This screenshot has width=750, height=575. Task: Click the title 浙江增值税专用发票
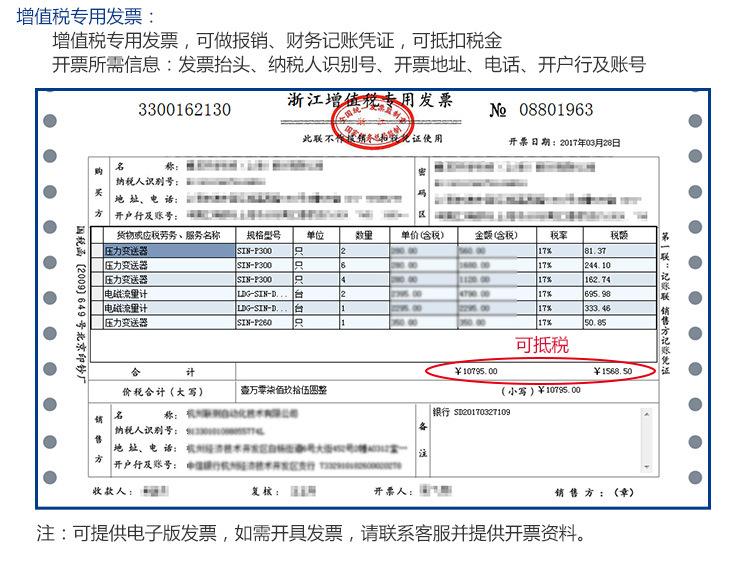pos(370,100)
